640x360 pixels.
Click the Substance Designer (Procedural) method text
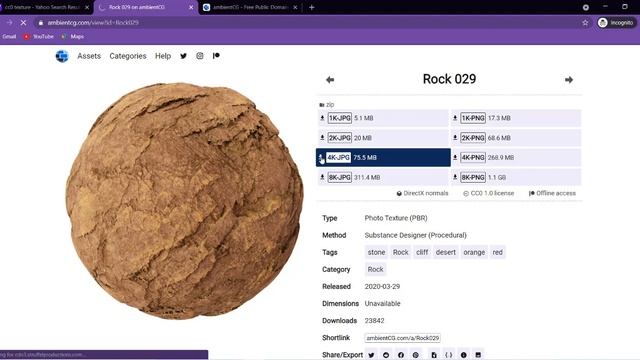(x=416, y=235)
